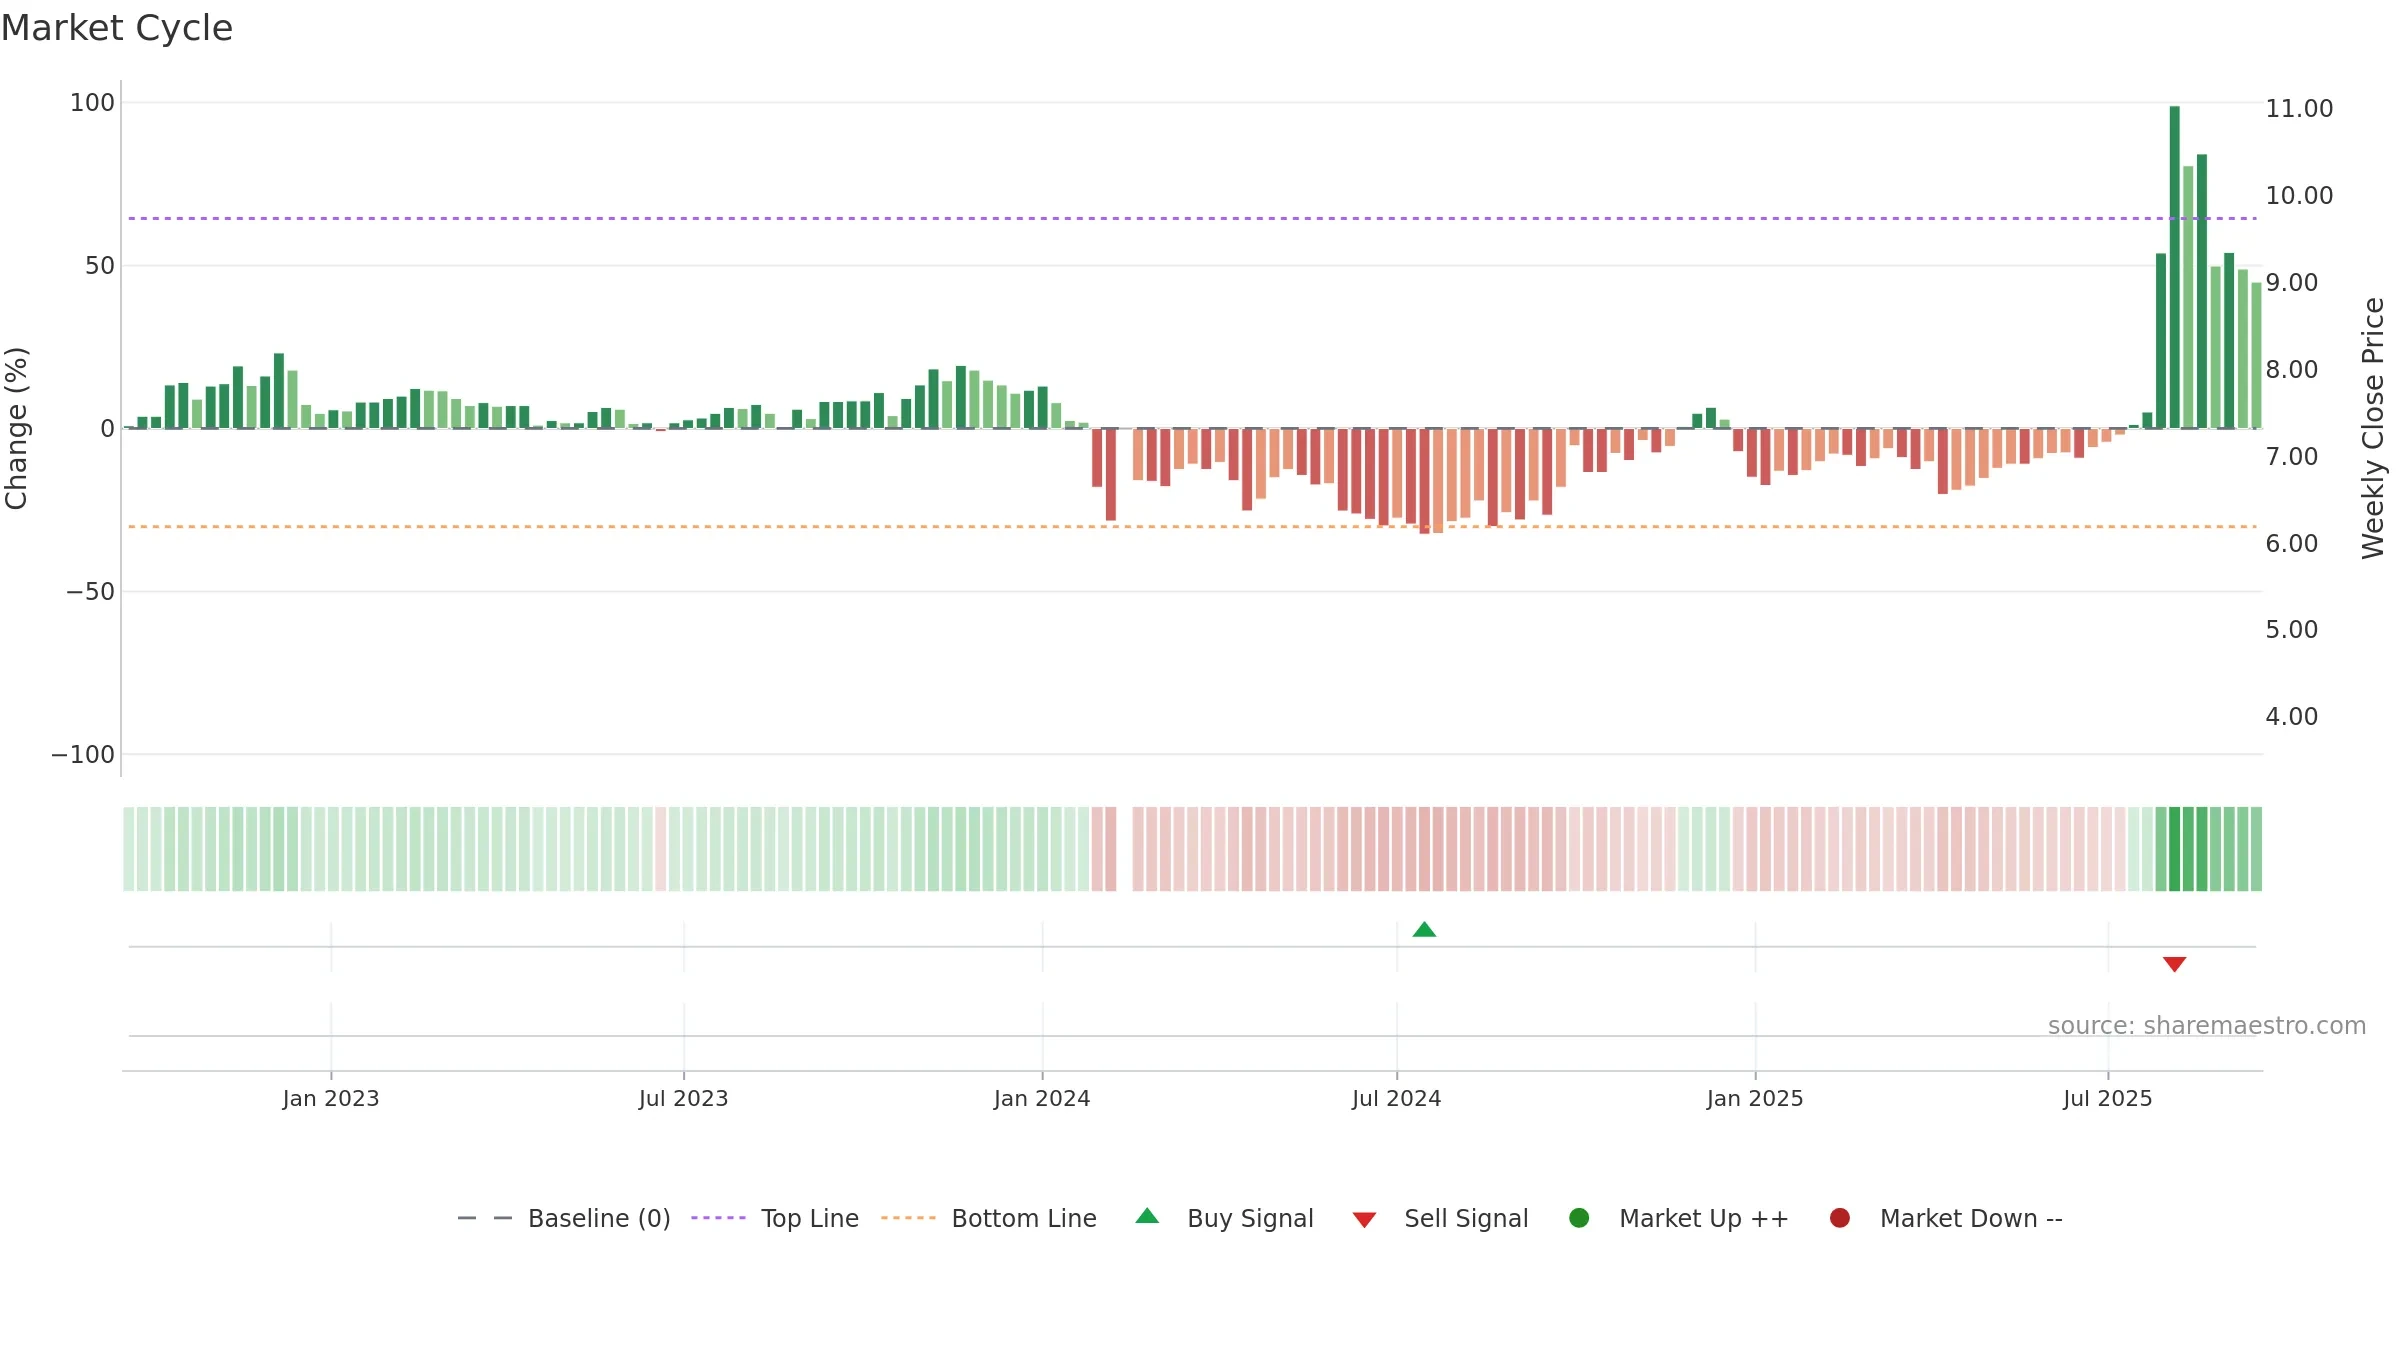Click the orange dotted bottom line on chart
The height and width of the screenshot is (1350, 2400).
(1192, 526)
